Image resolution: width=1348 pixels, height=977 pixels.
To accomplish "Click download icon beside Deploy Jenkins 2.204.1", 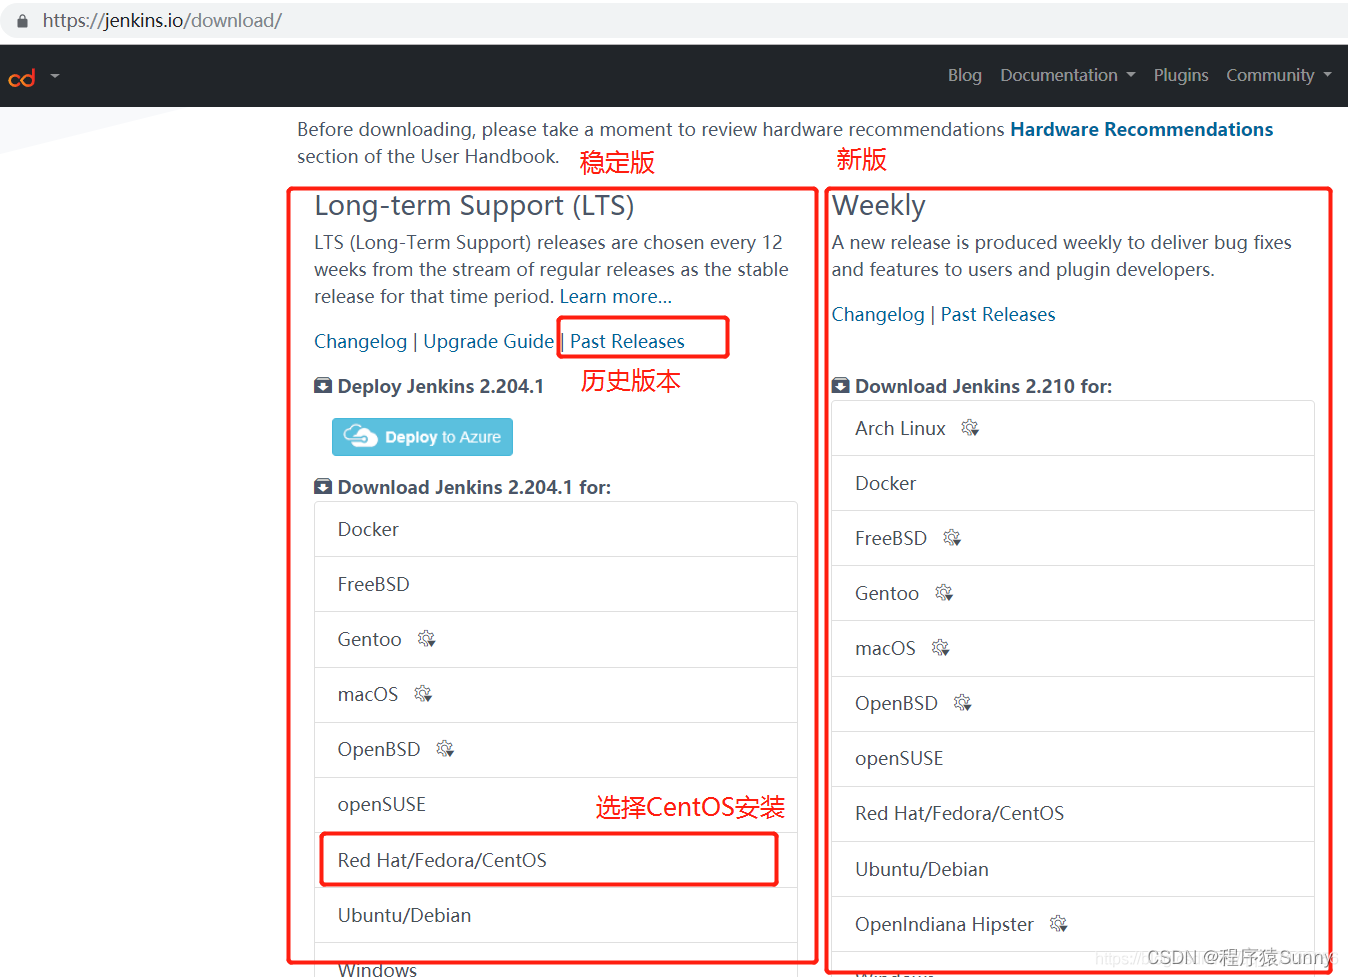I will coord(323,386).
